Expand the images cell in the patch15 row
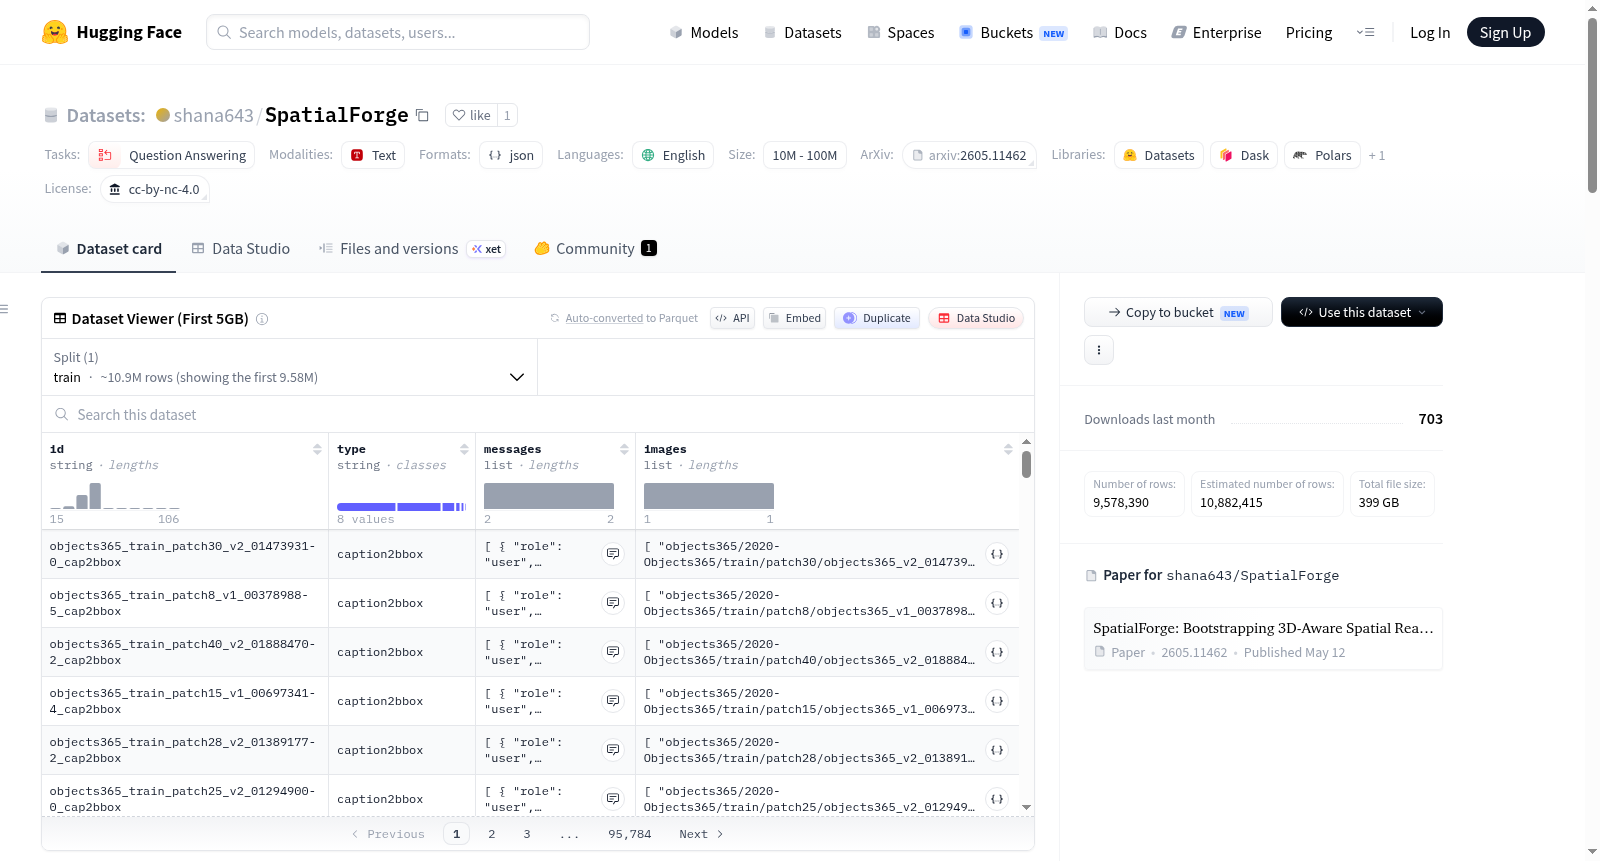This screenshot has width=1600, height=861. click(997, 701)
